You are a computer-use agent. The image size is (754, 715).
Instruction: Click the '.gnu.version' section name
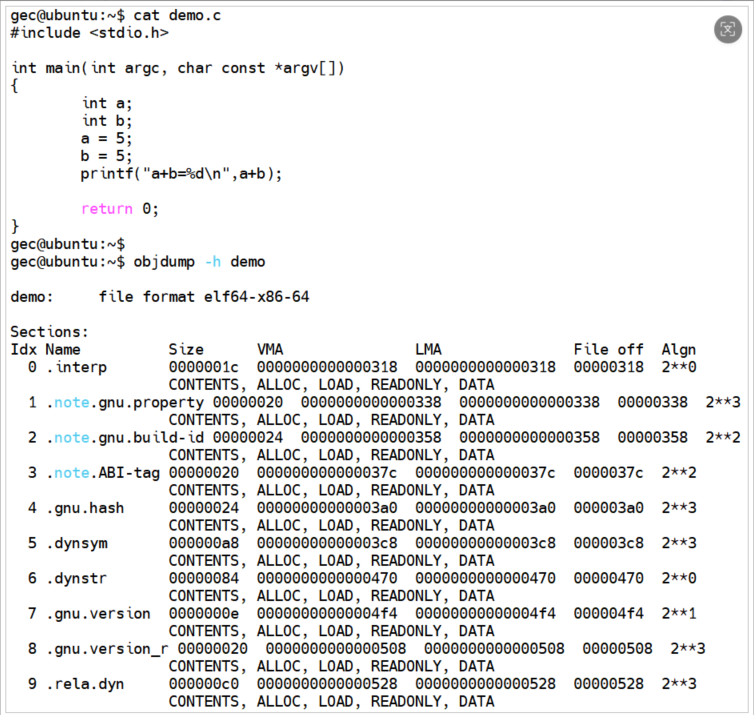click(x=99, y=614)
